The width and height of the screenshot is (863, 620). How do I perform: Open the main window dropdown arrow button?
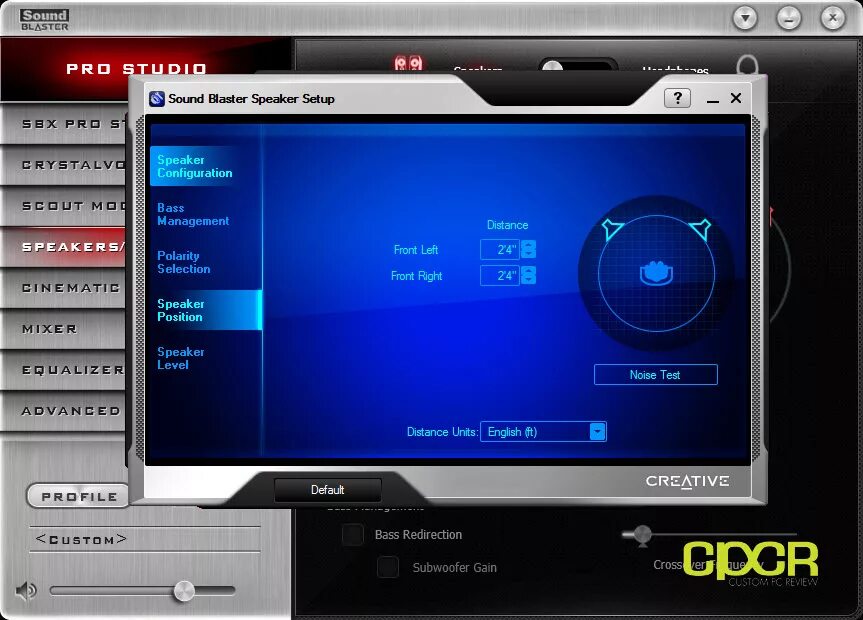pos(745,18)
